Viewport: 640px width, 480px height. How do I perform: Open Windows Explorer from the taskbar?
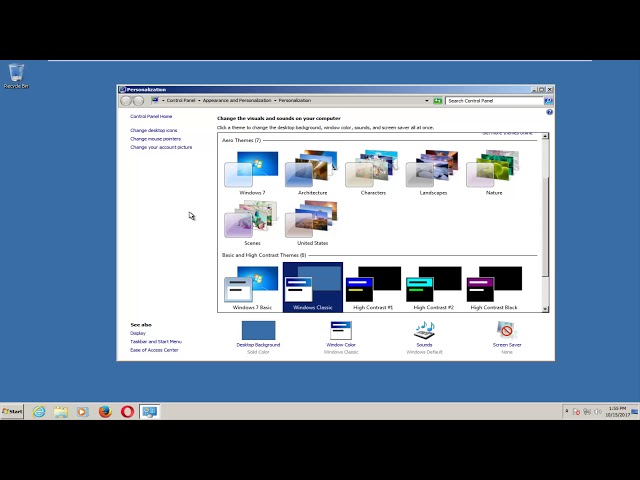click(x=61, y=411)
